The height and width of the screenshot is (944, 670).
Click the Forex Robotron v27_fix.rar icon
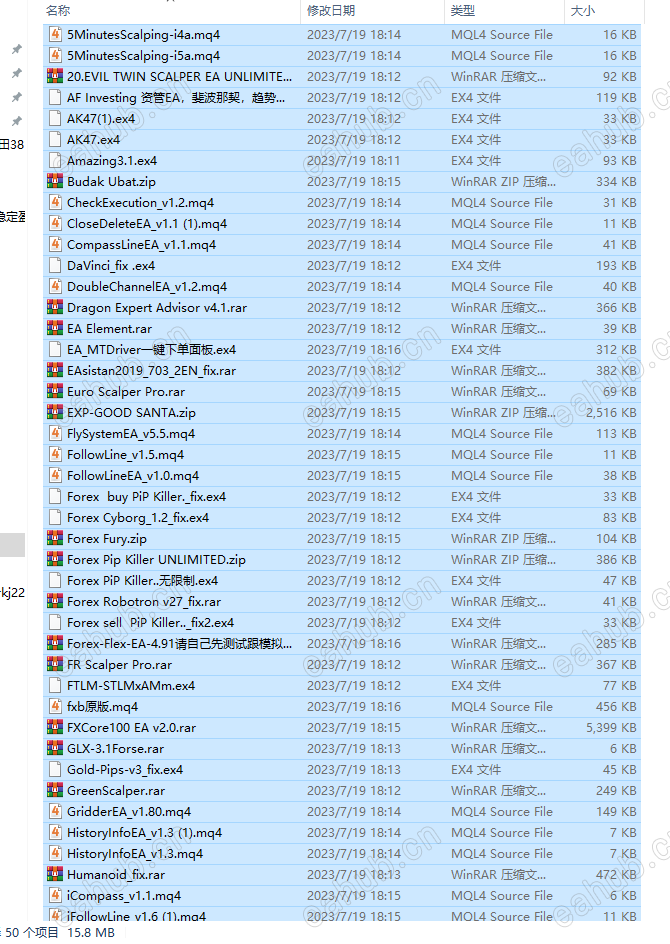tap(55, 601)
